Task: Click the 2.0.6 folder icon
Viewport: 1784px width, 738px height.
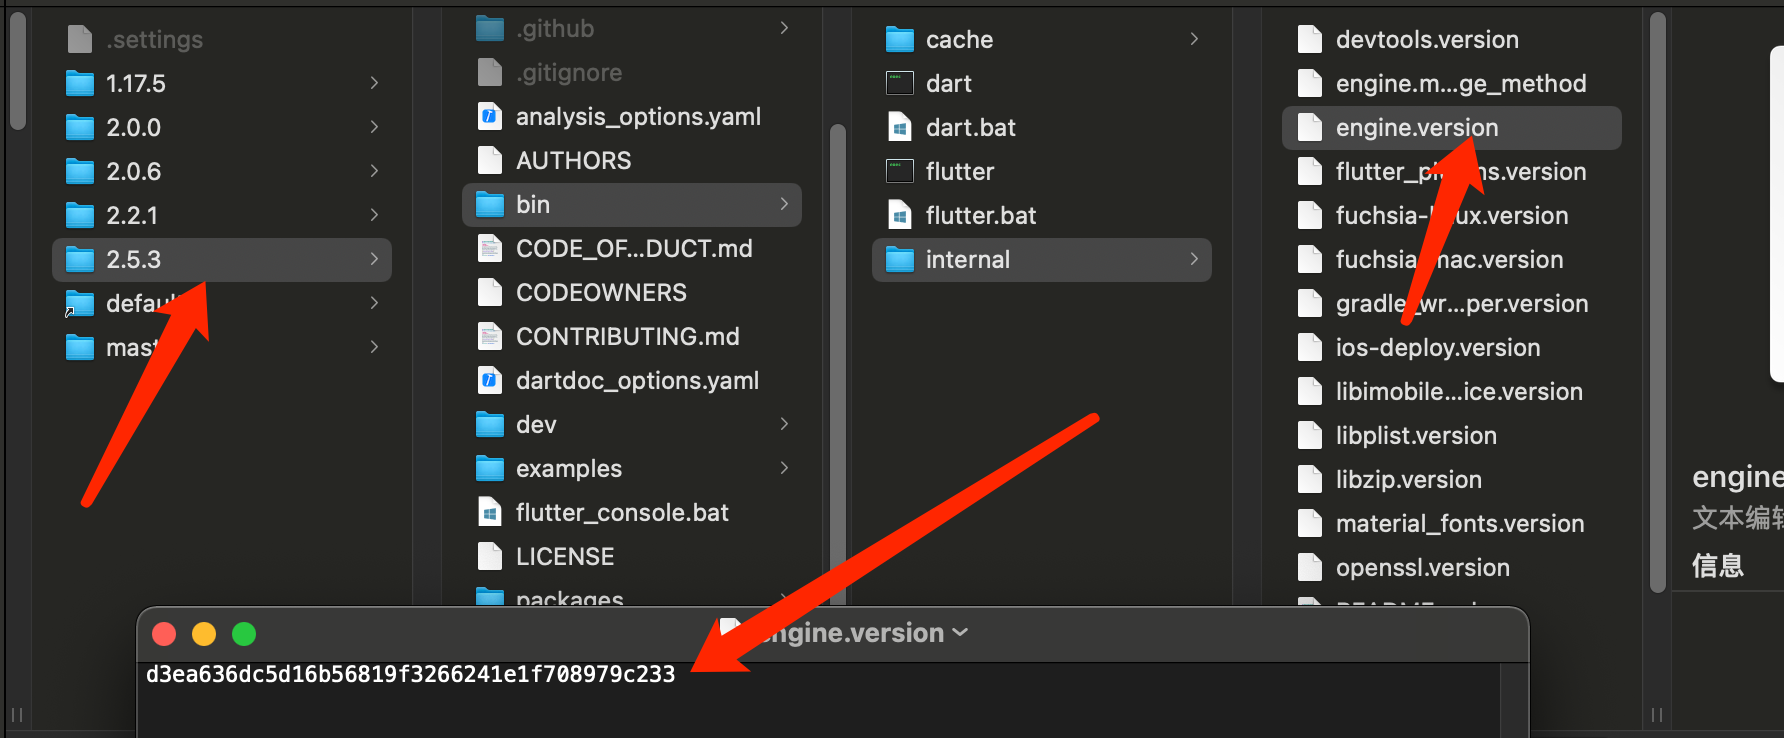Action: (x=79, y=171)
